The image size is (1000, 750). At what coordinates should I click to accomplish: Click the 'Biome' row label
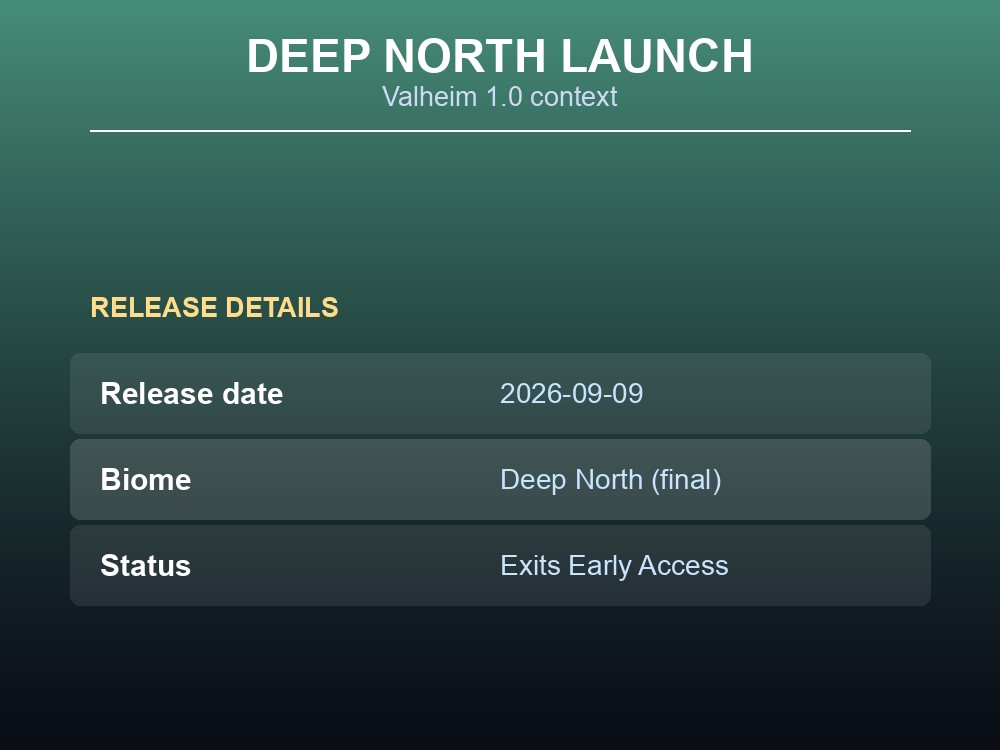(x=145, y=480)
